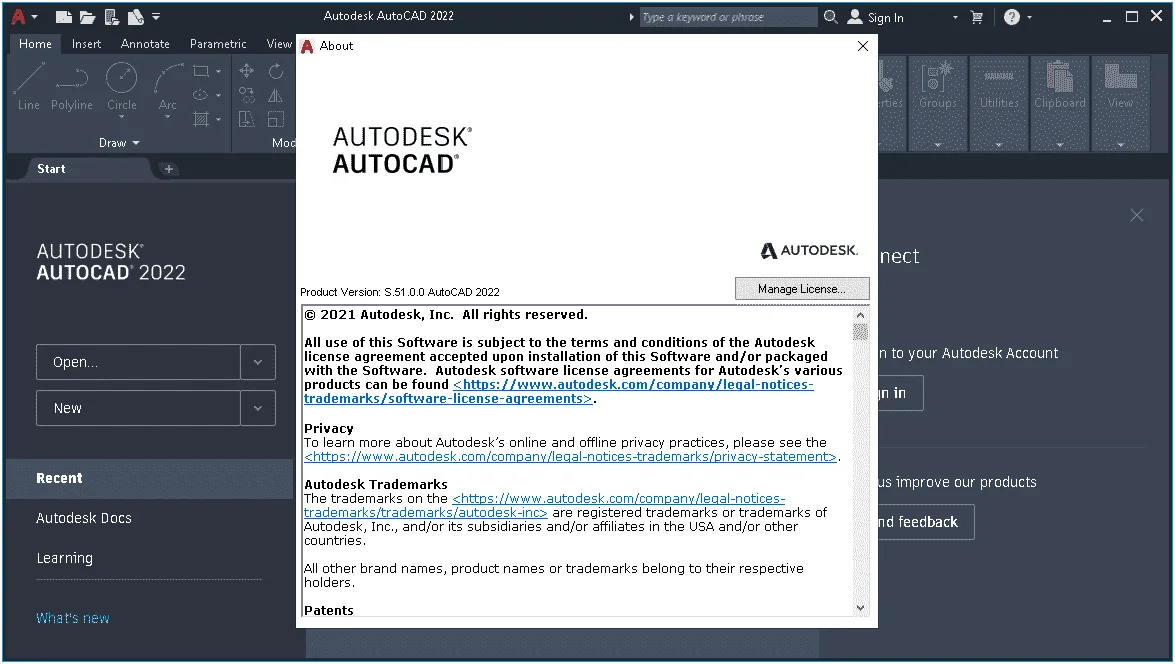Select the Ellipse tool icon
The image size is (1175, 664).
click(201, 95)
